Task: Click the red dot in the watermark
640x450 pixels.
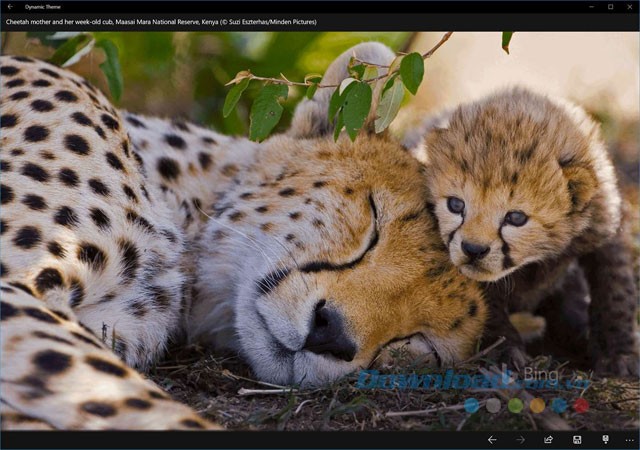Action: 582,405
